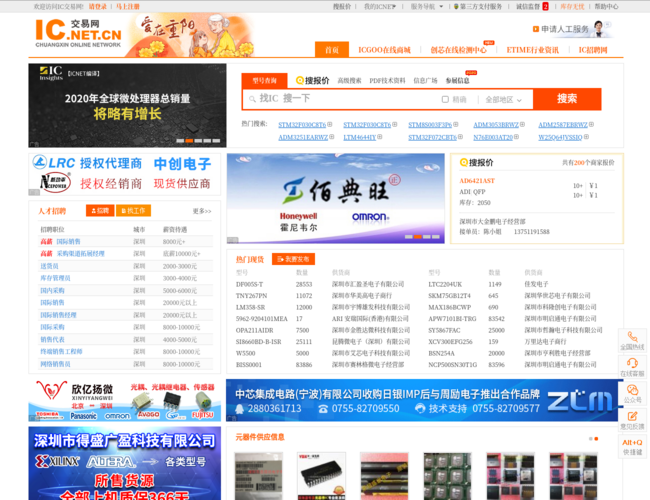The image size is (650, 500).
Task: Open the 终端销售工程师 job listing
Action: 61,351
